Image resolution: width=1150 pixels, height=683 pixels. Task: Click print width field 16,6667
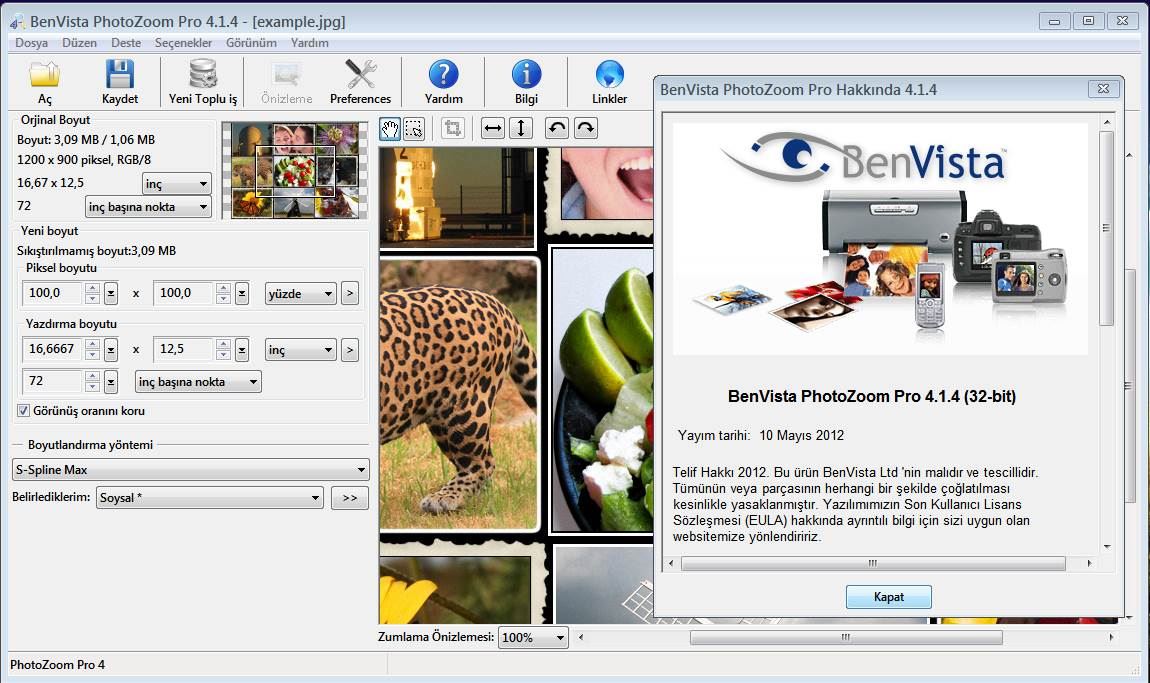coord(53,350)
